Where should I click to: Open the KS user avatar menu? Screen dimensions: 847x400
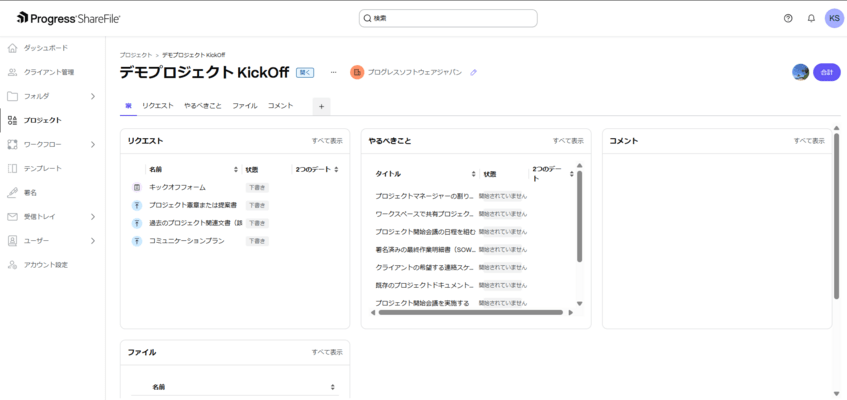click(834, 18)
